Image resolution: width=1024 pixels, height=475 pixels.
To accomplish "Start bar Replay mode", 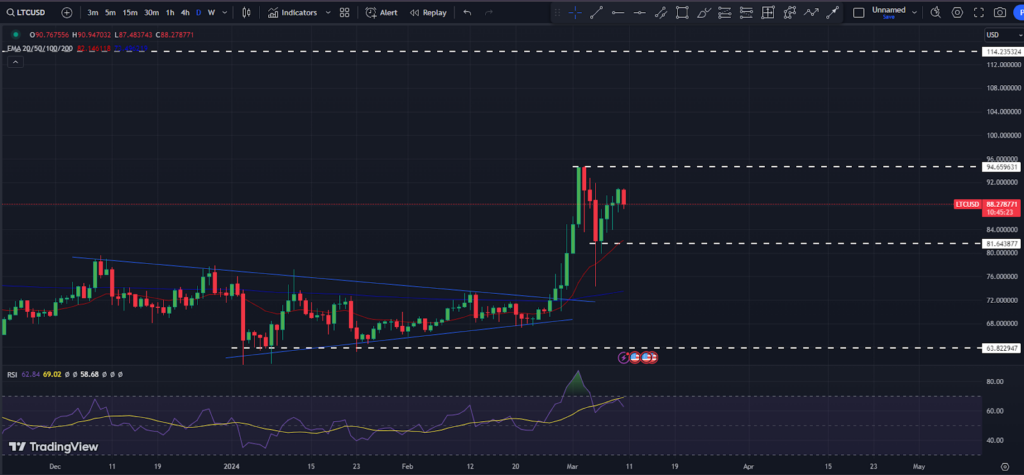I will coord(428,12).
